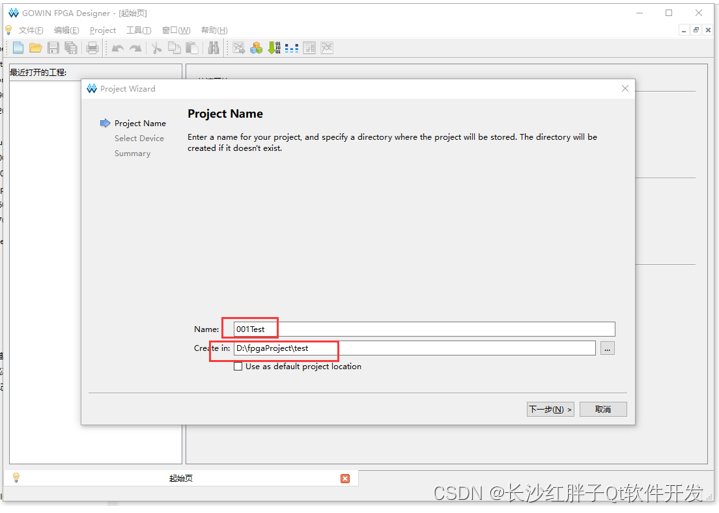Open the 文件(F) menu

[x=31, y=30]
